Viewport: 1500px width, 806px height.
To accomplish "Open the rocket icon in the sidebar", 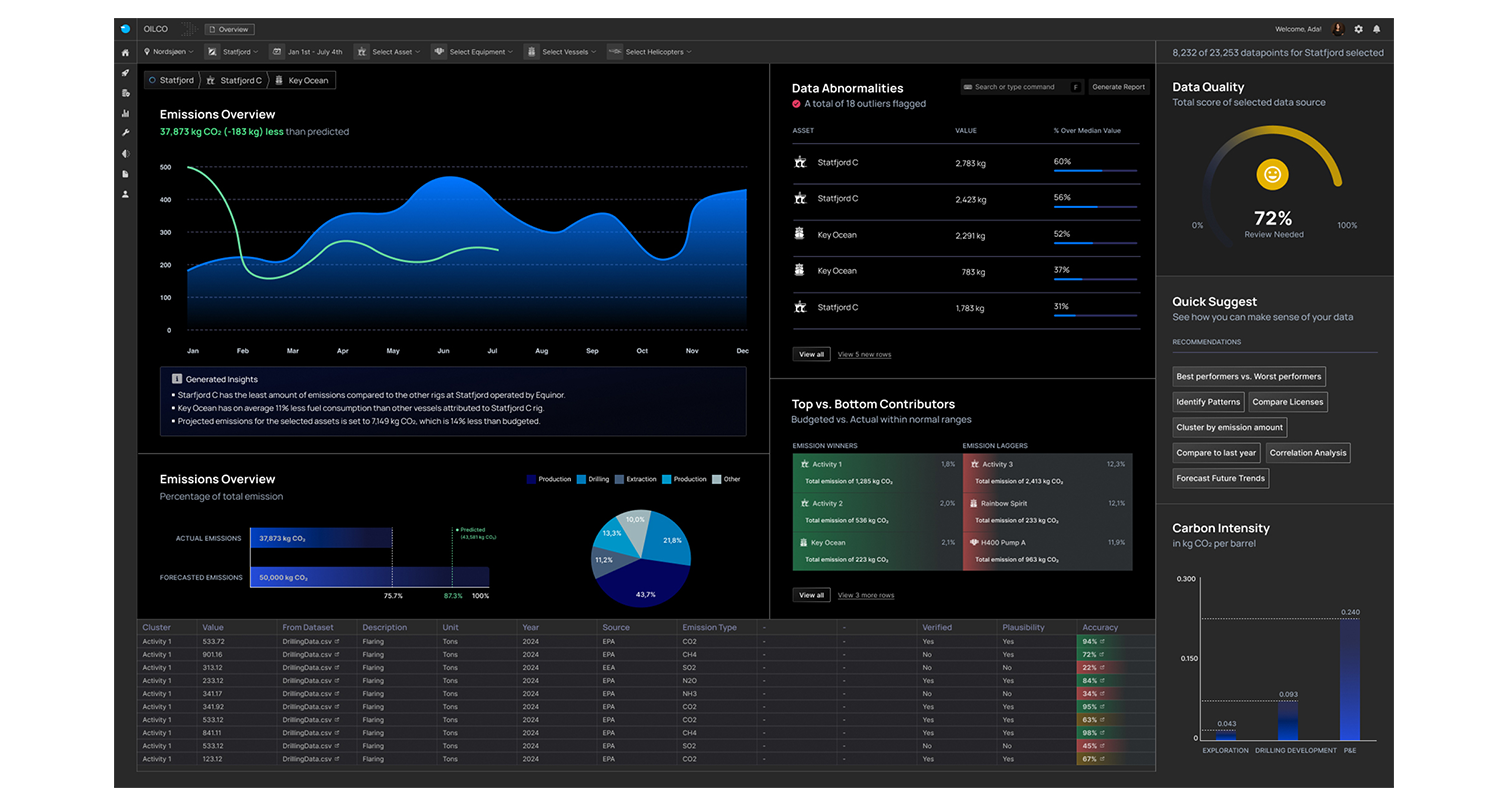I will (x=125, y=73).
